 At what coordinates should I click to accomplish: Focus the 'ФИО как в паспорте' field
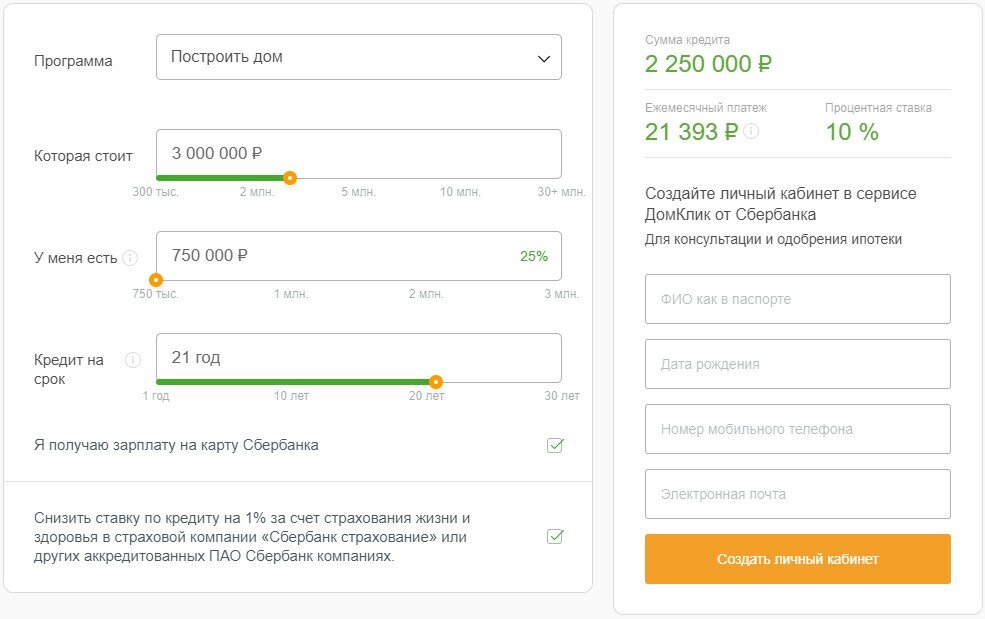(798, 299)
